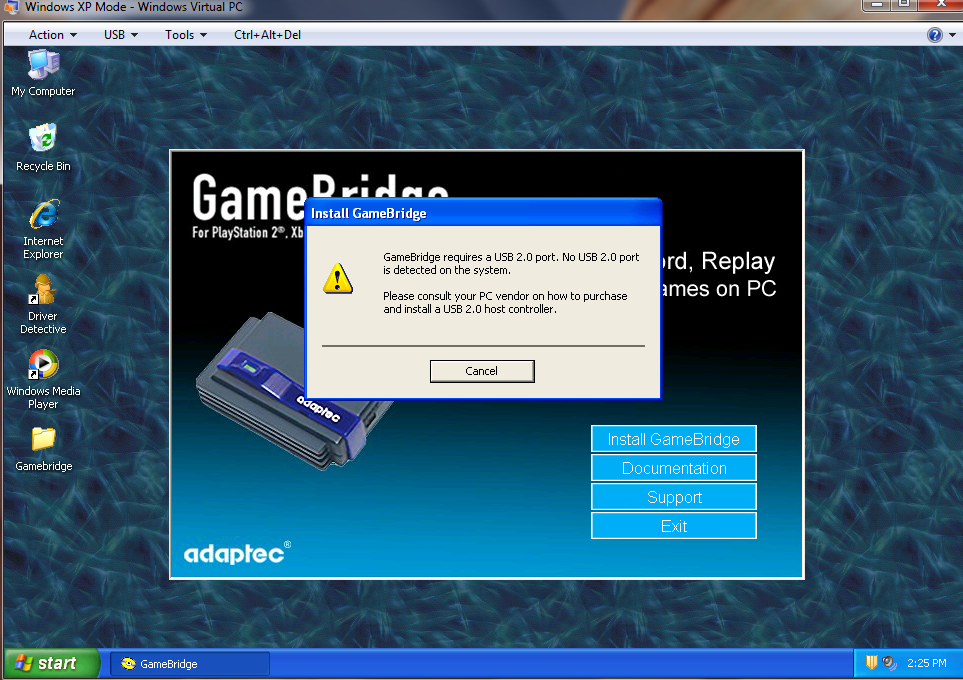Click the 'For PlayStation 2' subtitle text
The height and width of the screenshot is (680, 963).
tap(248, 232)
